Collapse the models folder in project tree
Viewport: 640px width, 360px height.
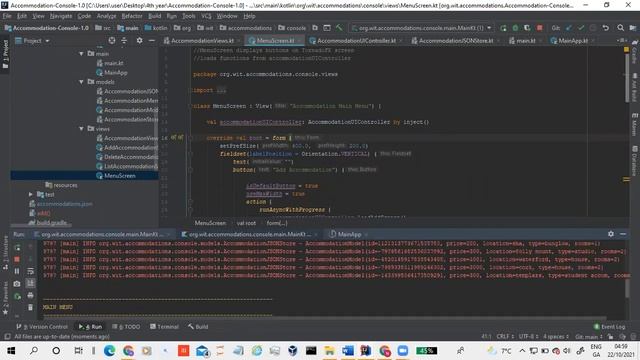[81, 82]
